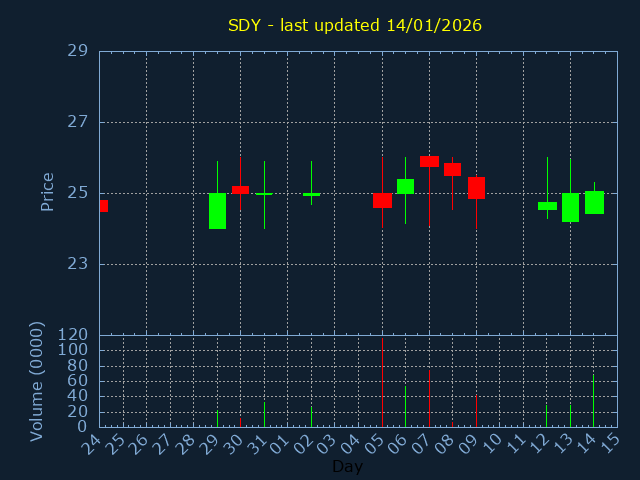The image size is (640, 480).
Task: Click the green volume bar on day 29
Action: (x=218, y=418)
